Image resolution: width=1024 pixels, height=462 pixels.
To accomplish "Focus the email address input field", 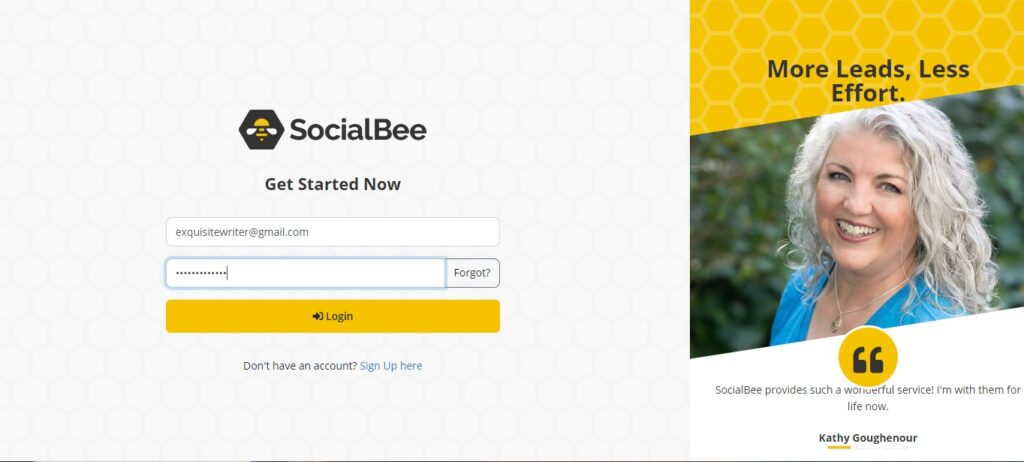I will pos(332,232).
